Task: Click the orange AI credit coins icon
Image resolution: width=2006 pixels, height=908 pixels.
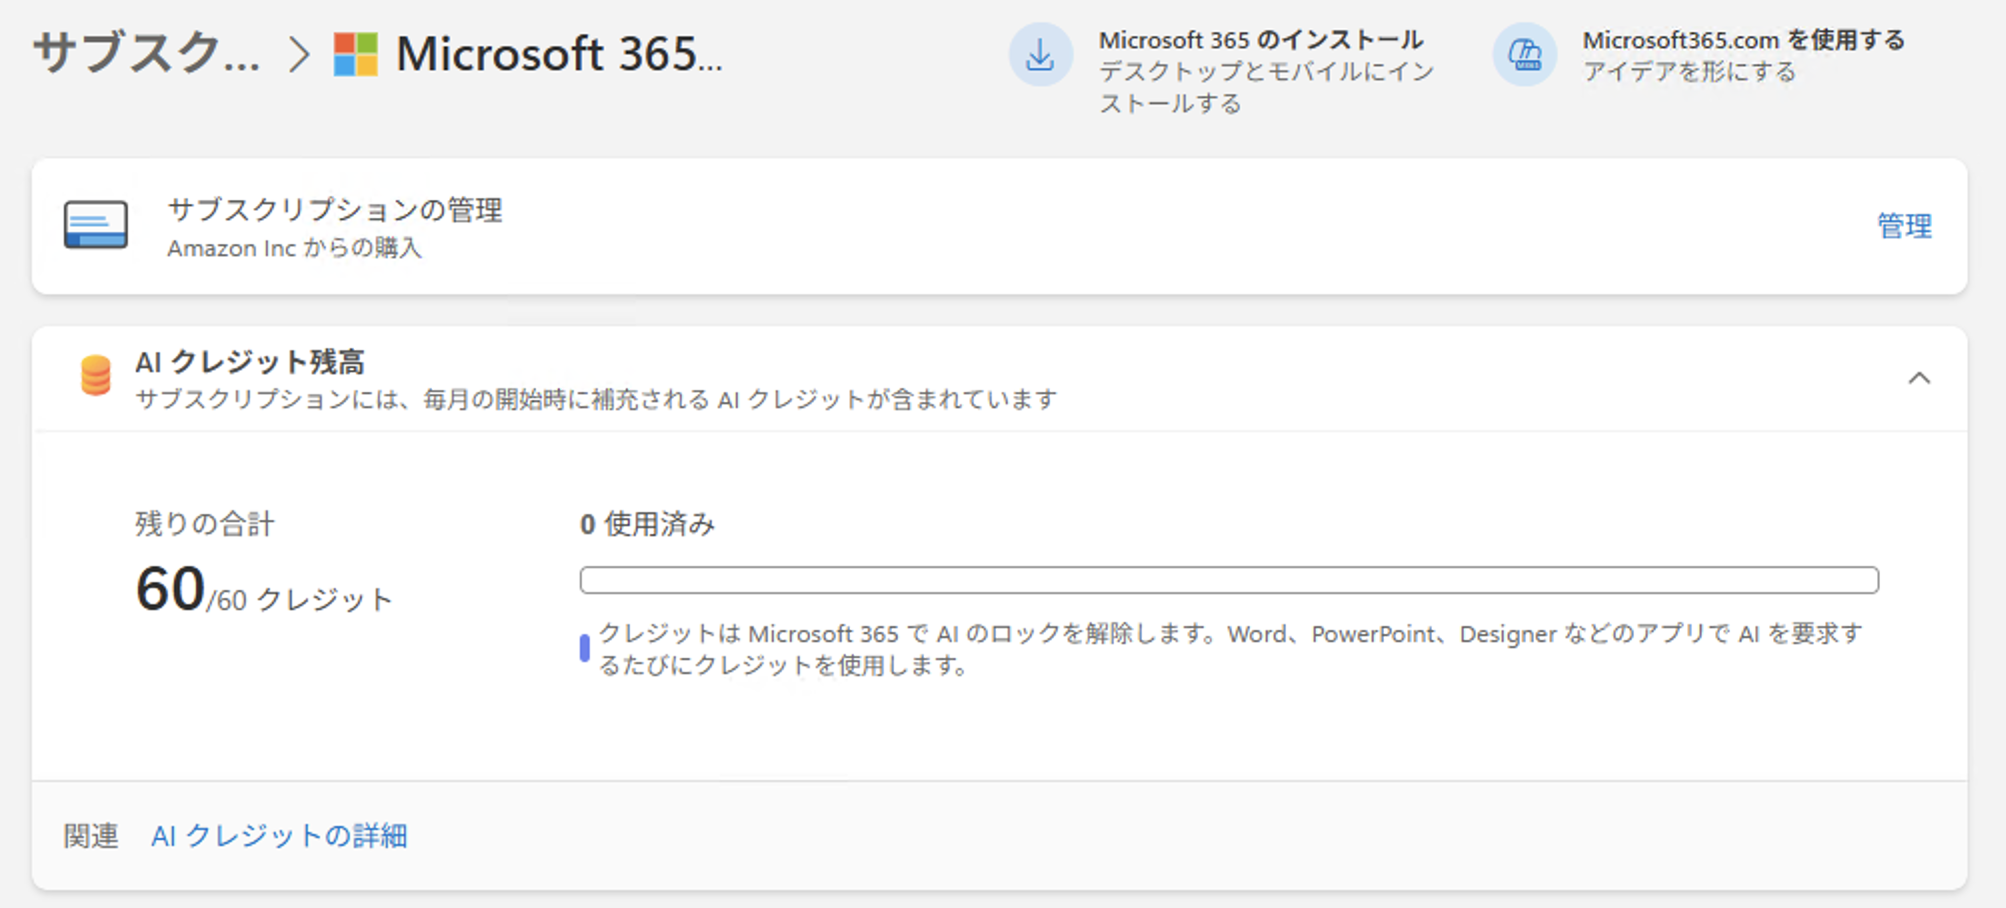Action: click(96, 376)
